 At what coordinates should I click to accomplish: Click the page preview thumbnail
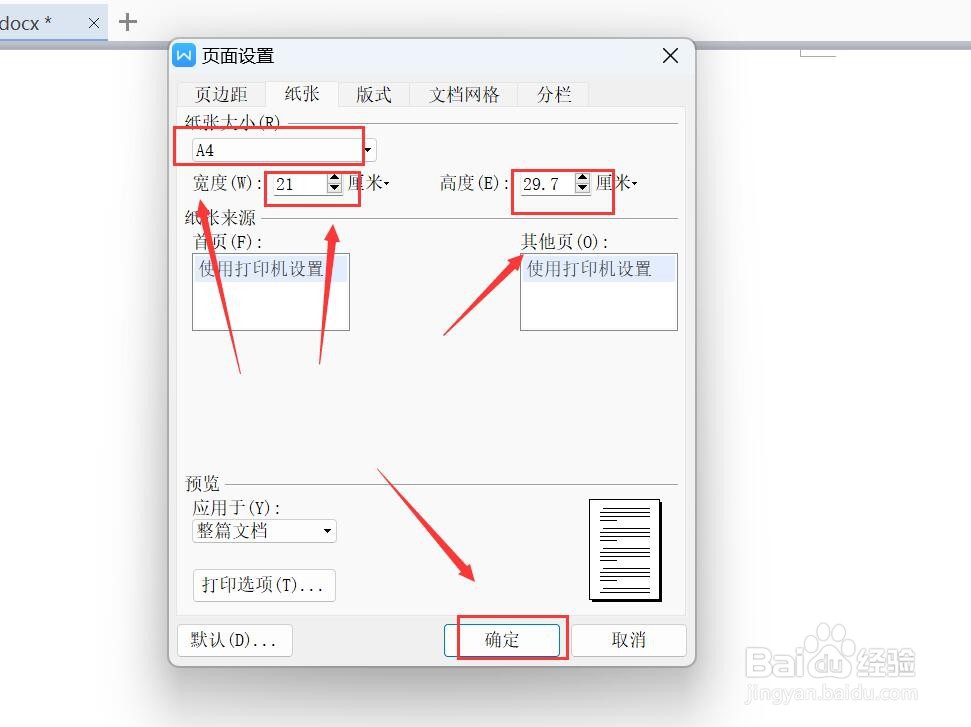[625, 550]
